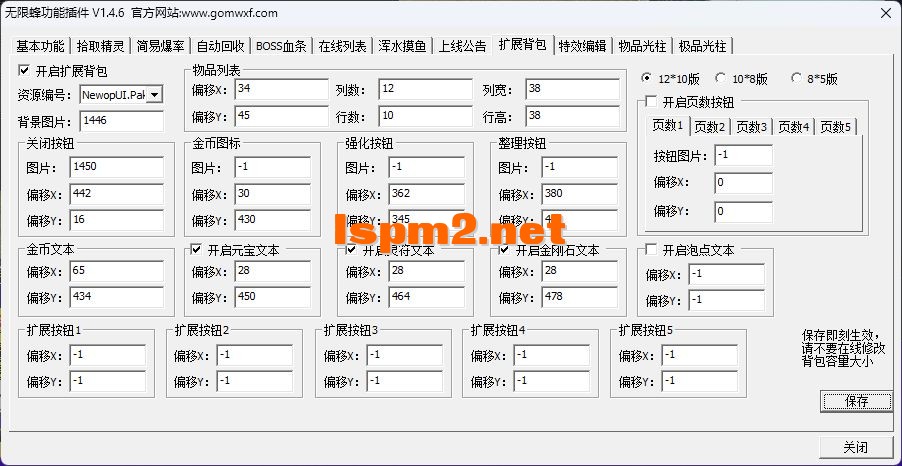The width and height of the screenshot is (902, 466).
Task: Click the 泡点文本 偏移X field
Action: click(727, 274)
